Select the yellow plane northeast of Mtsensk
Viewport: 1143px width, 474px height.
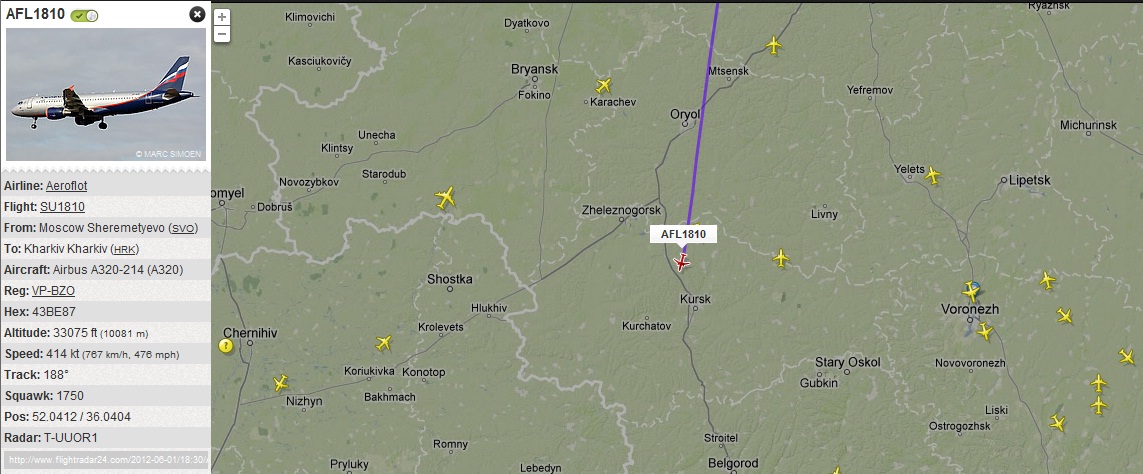pos(773,46)
